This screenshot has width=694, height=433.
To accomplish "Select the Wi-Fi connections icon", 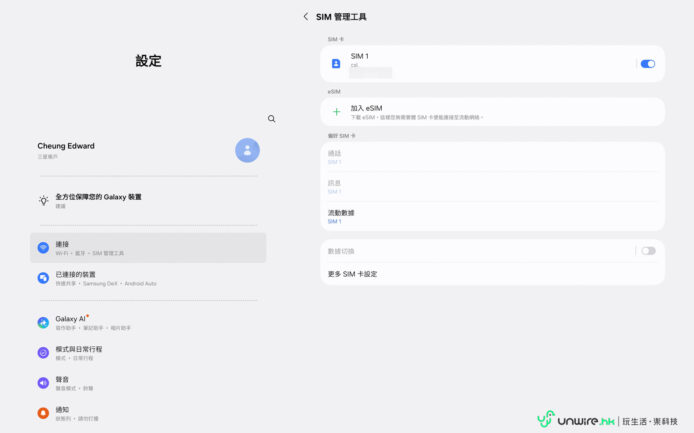I will tap(43, 247).
